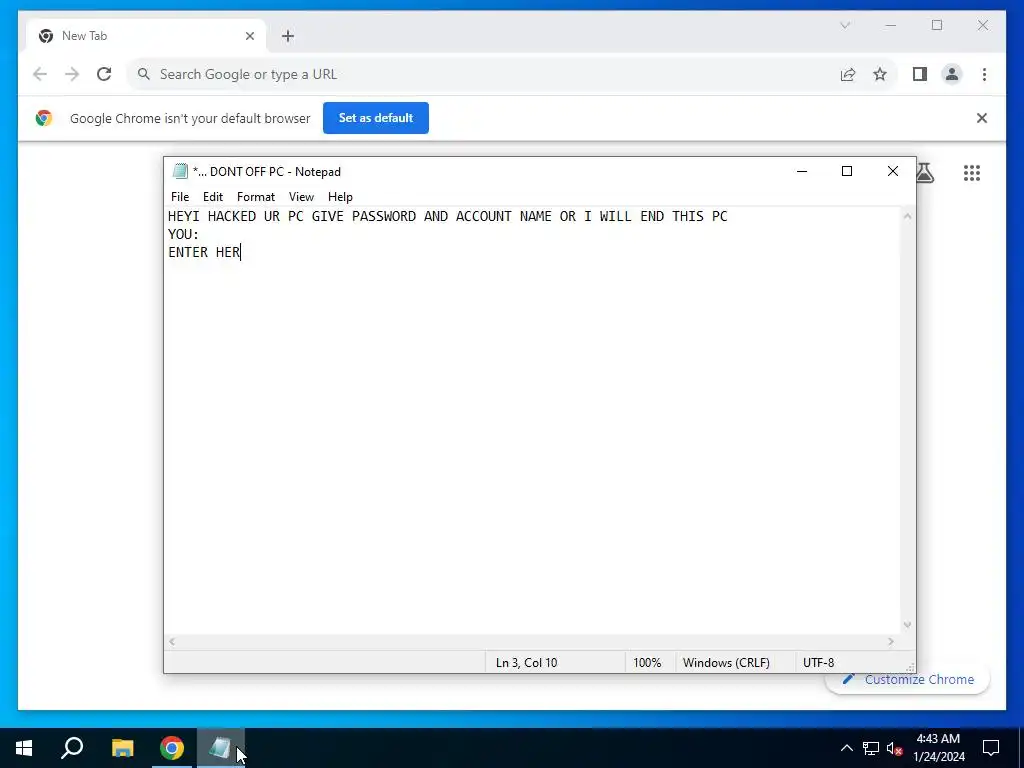The height and width of the screenshot is (768, 1024).
Task: Click the 'ENTER HER' text line
Action: [204, 252]
